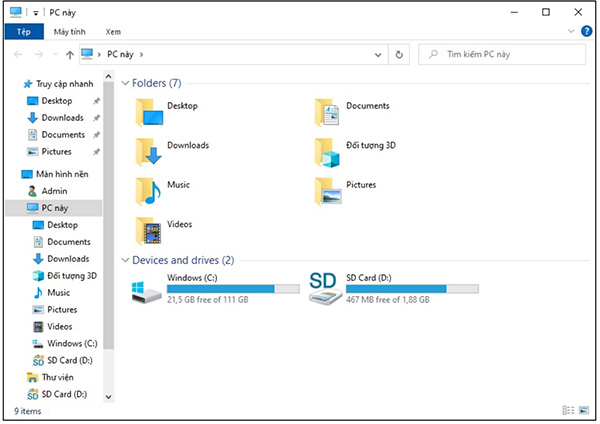This screenshot has height=424, width=600.
Task: Open the Tệp menu tab
Action: click(x=24, y=32)
